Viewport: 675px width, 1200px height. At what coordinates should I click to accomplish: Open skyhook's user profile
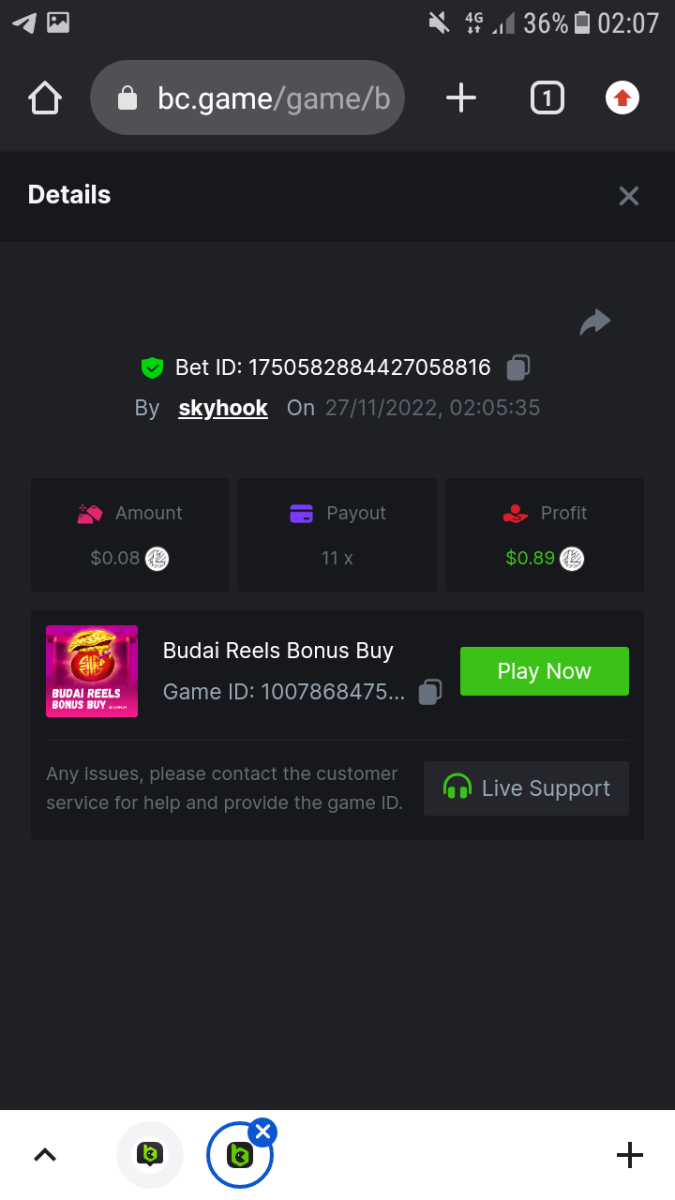pos(223,408)
